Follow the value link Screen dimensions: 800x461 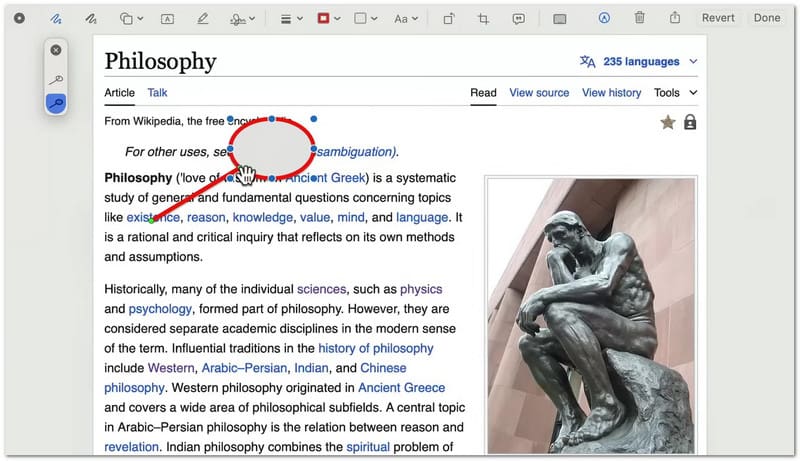point(315,218)
